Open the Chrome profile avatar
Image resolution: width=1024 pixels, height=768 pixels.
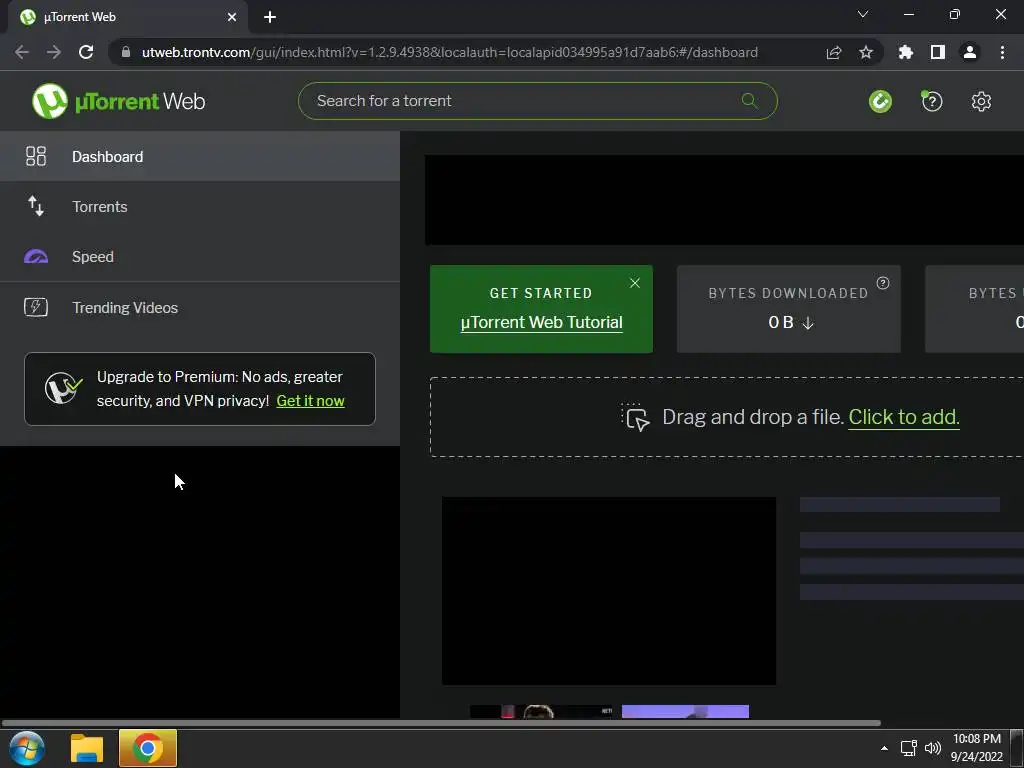point(970,52)
